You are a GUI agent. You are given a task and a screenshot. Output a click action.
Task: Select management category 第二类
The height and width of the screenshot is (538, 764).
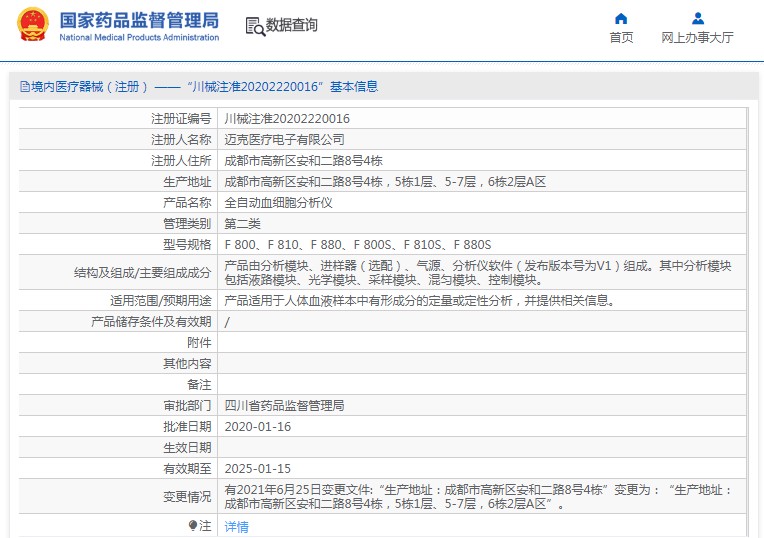pos(242,224)
